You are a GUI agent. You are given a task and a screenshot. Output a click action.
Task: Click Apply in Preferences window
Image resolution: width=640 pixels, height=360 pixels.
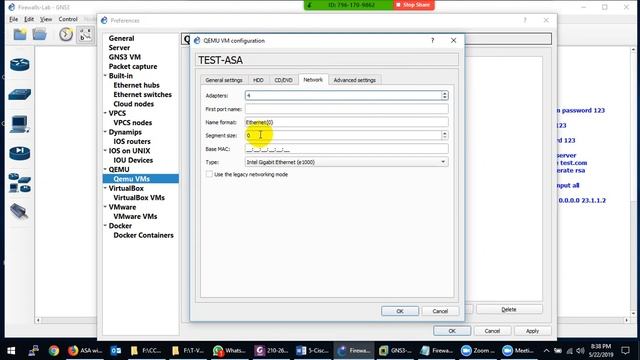532,331
